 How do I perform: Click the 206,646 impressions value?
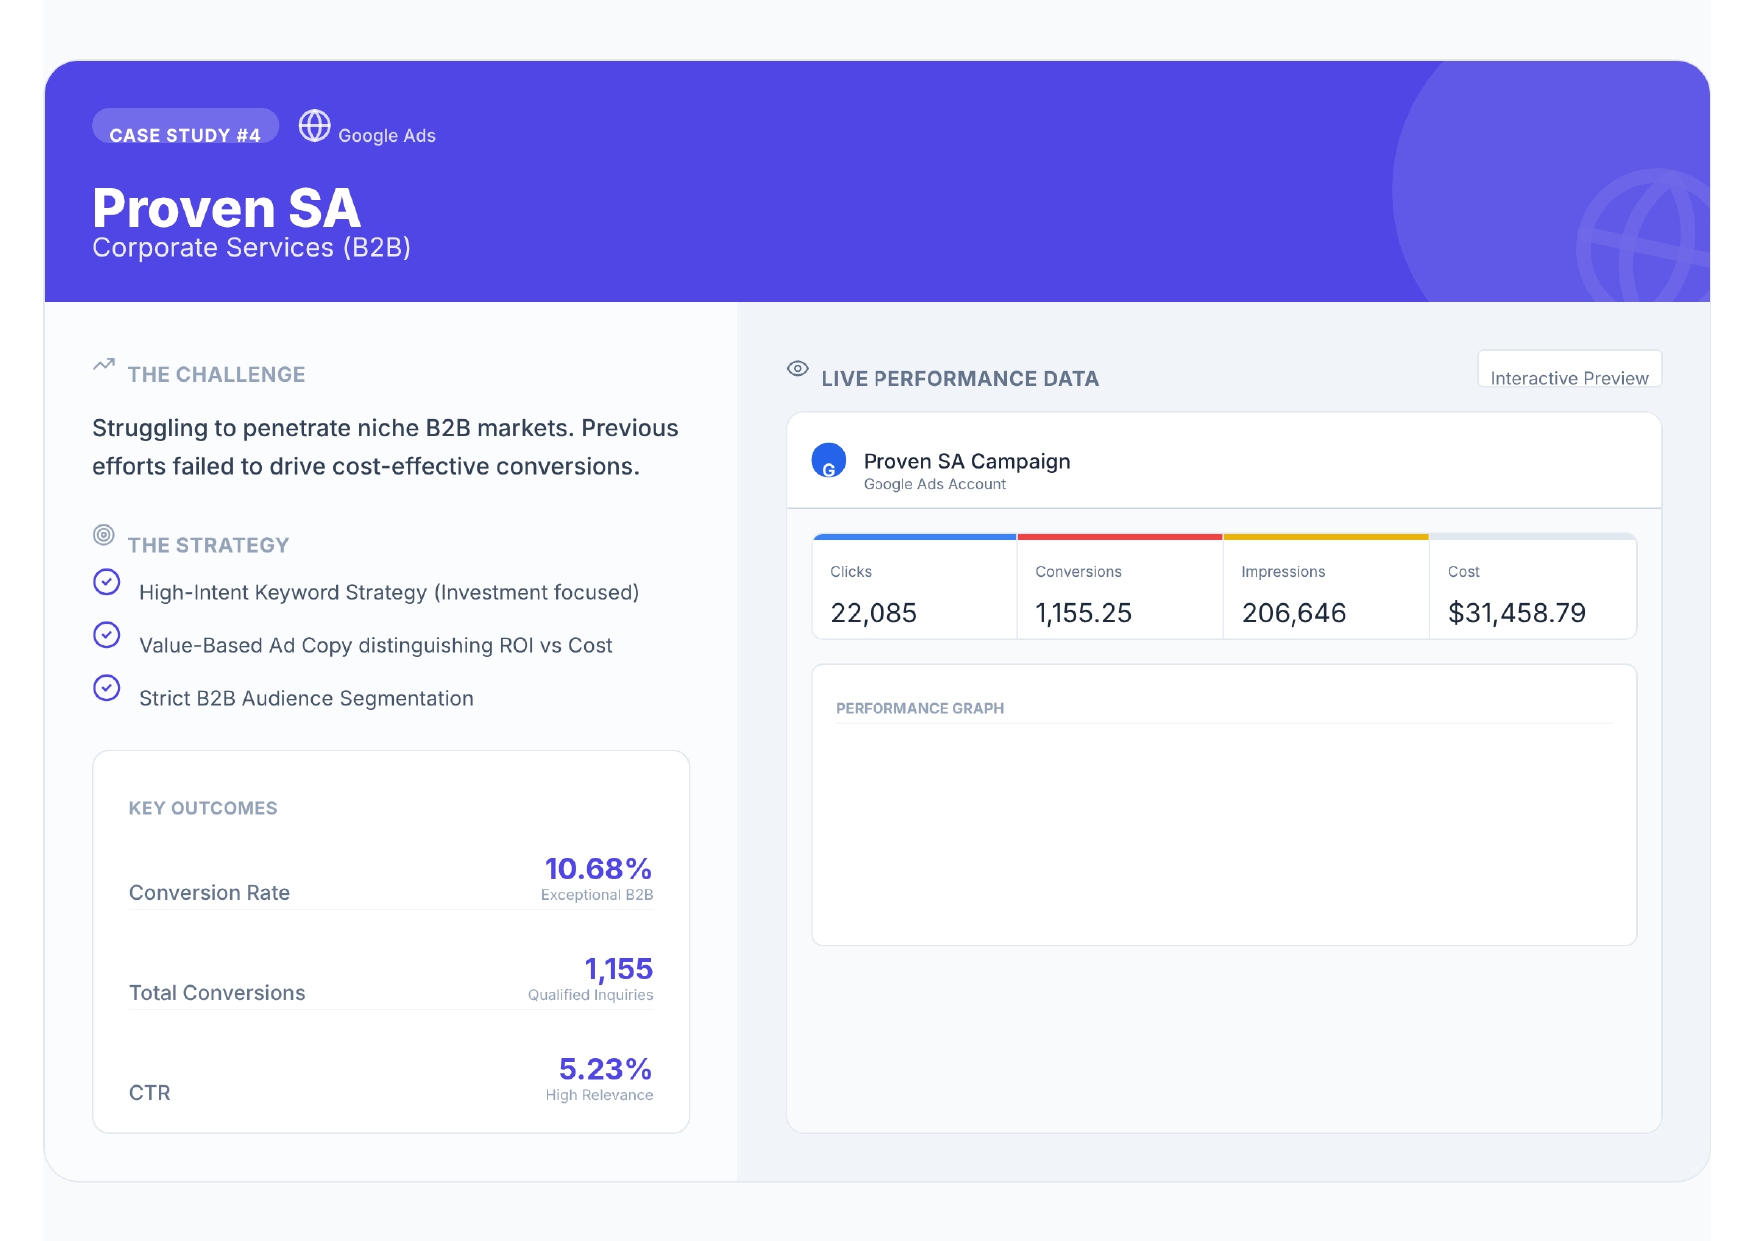pos(1294,613)
